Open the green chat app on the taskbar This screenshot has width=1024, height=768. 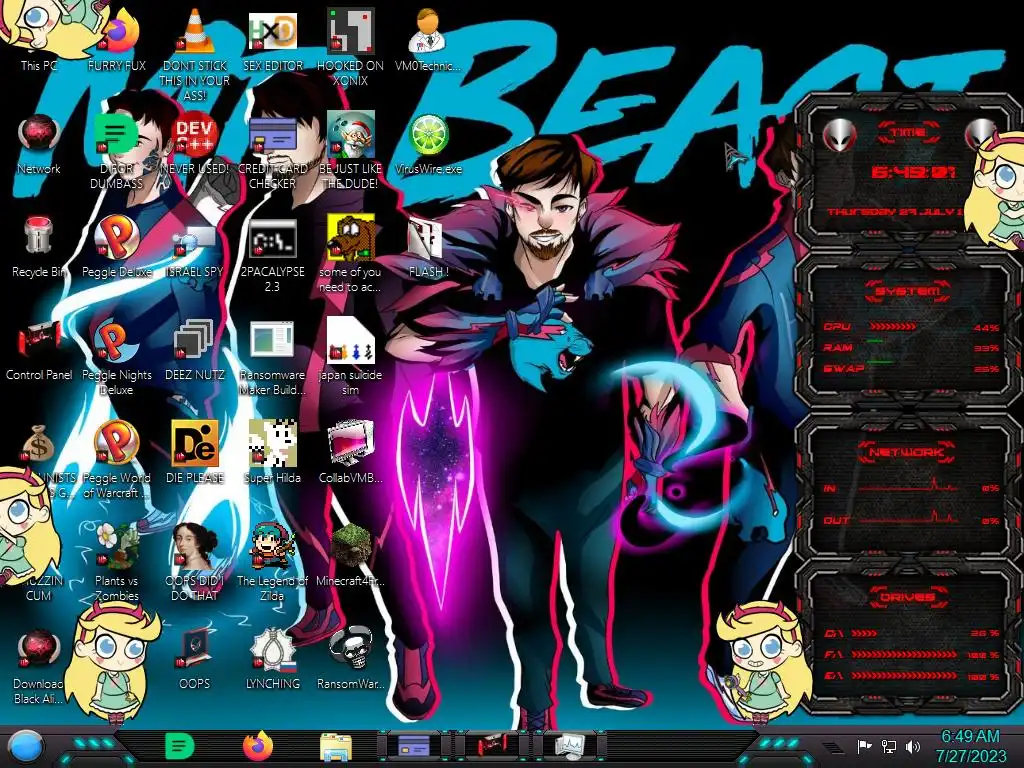(x=180, y=746)
